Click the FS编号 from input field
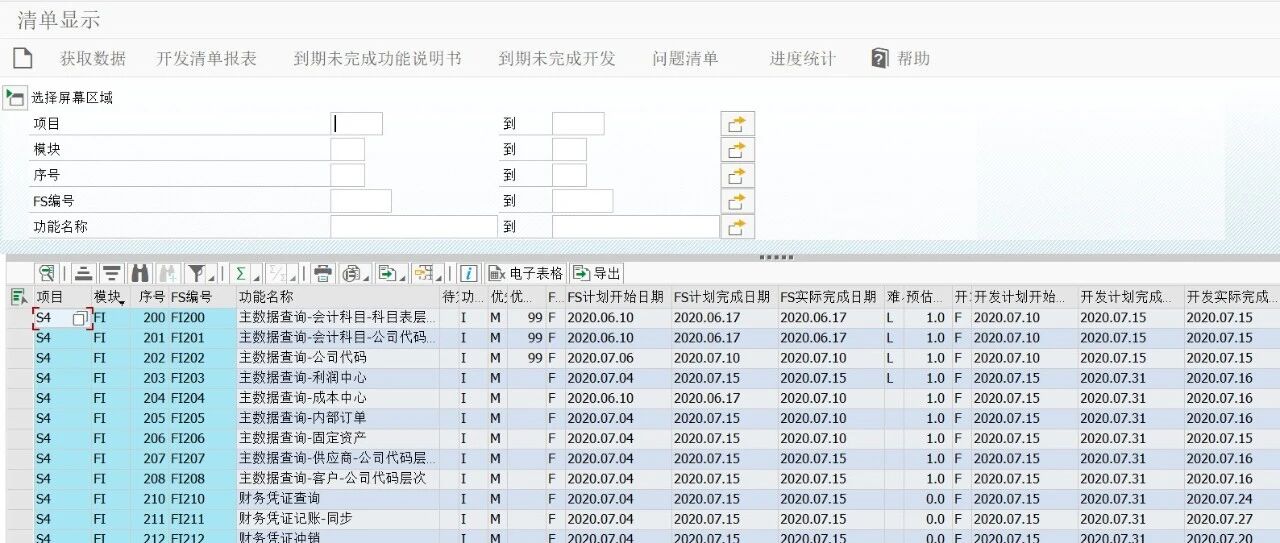The width and height of the screenshot is (1280, 543). click(361, 201)
